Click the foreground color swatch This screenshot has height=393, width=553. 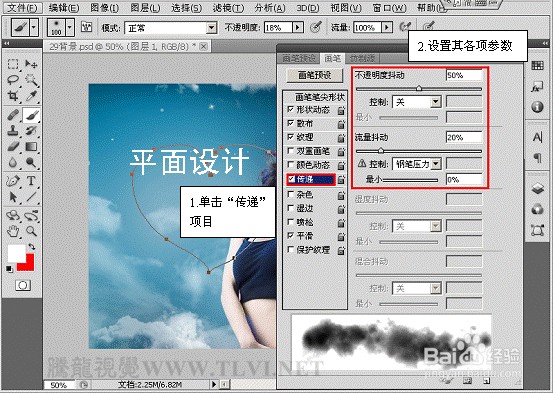click(x=17, y=253)
